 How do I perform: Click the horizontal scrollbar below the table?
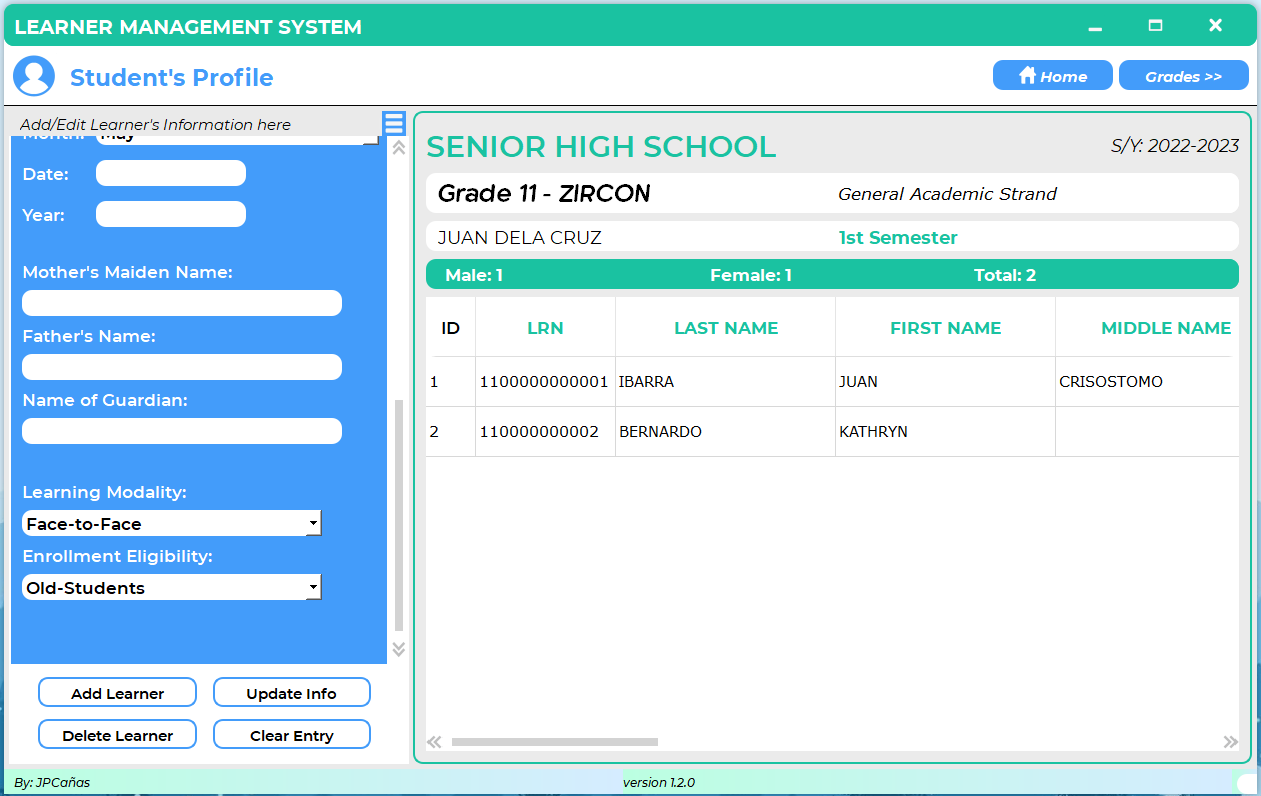(x=554, y=741)
